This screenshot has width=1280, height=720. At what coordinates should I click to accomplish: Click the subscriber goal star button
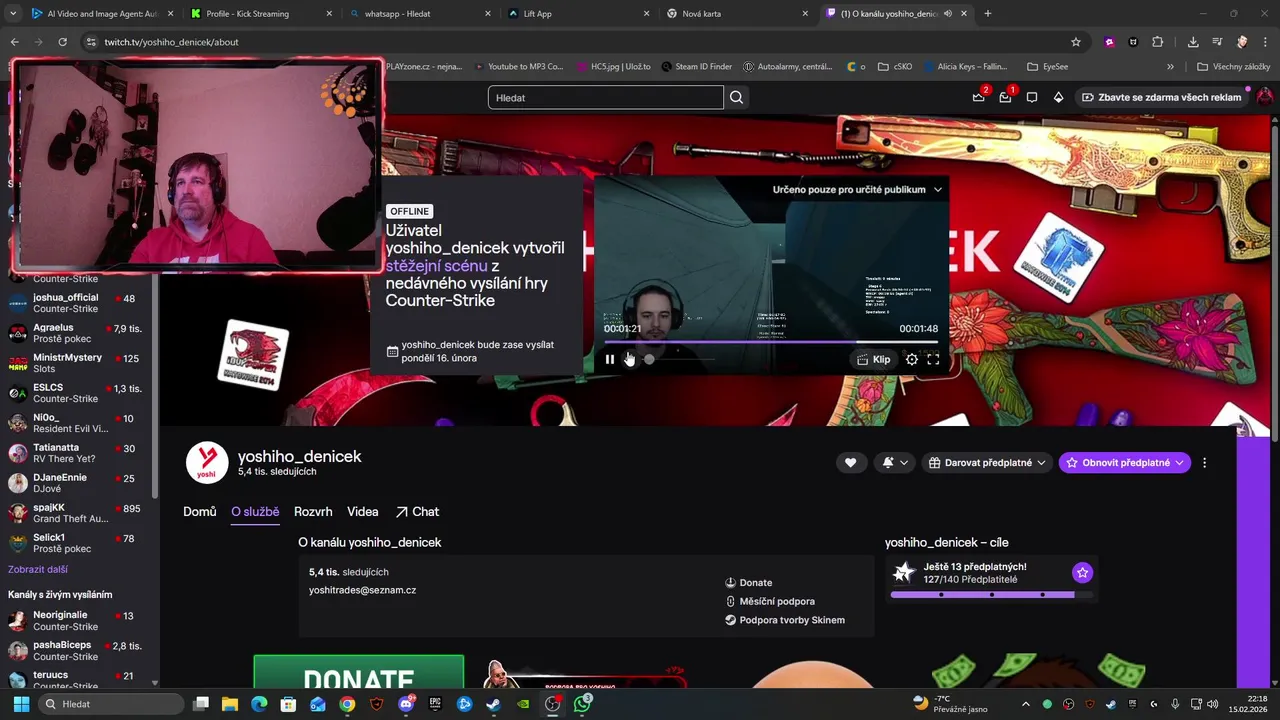coord(1082,572)
